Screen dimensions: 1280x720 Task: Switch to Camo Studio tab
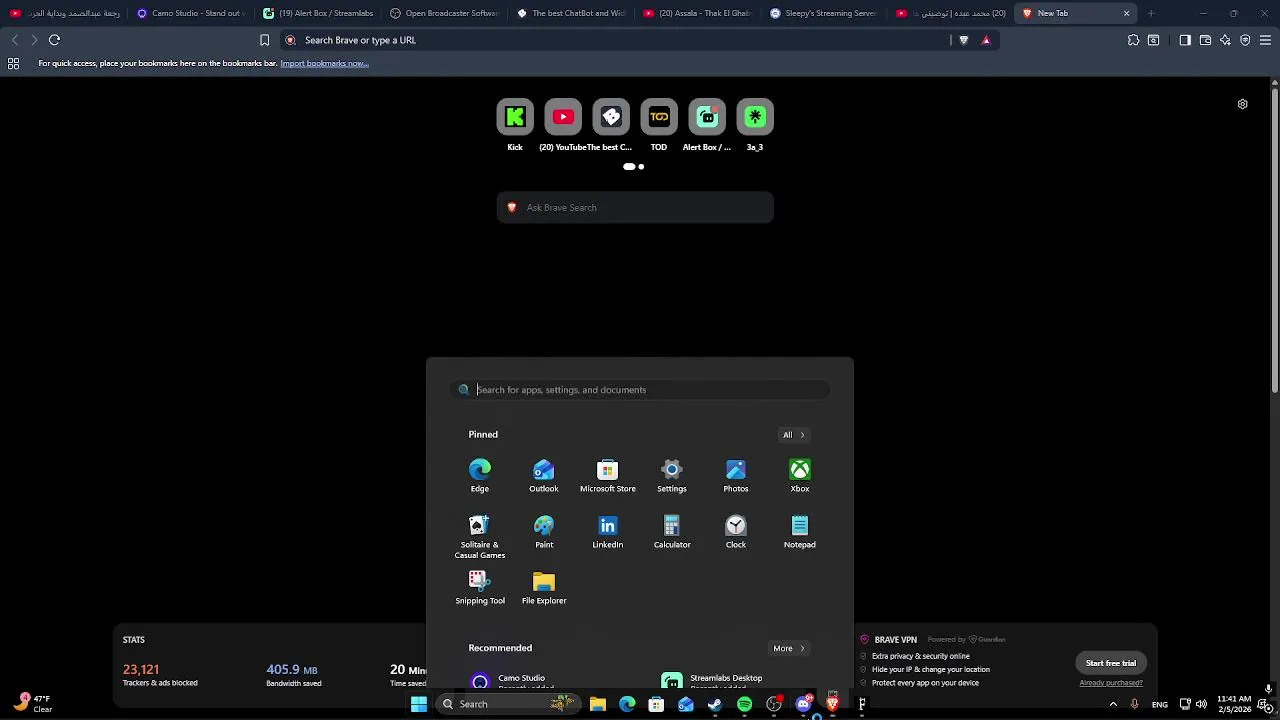point(189,13)
